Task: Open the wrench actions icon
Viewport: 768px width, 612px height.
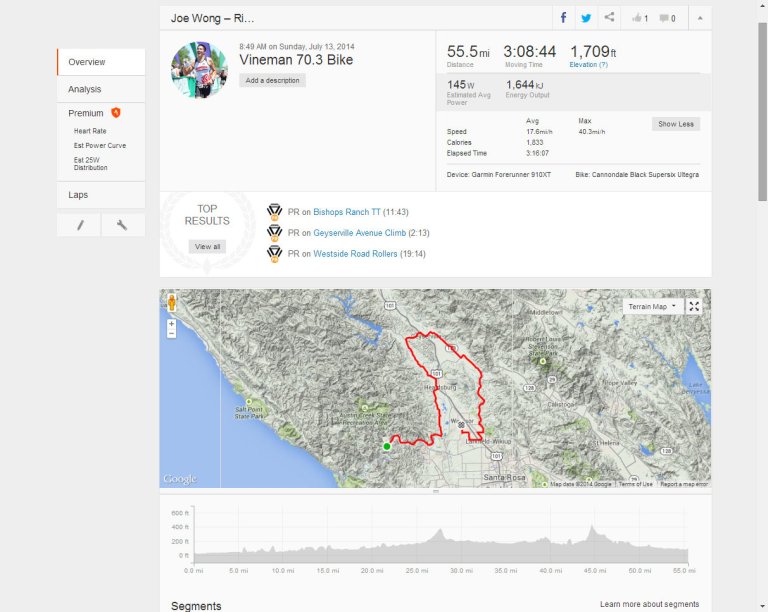Action: point(122,225)
